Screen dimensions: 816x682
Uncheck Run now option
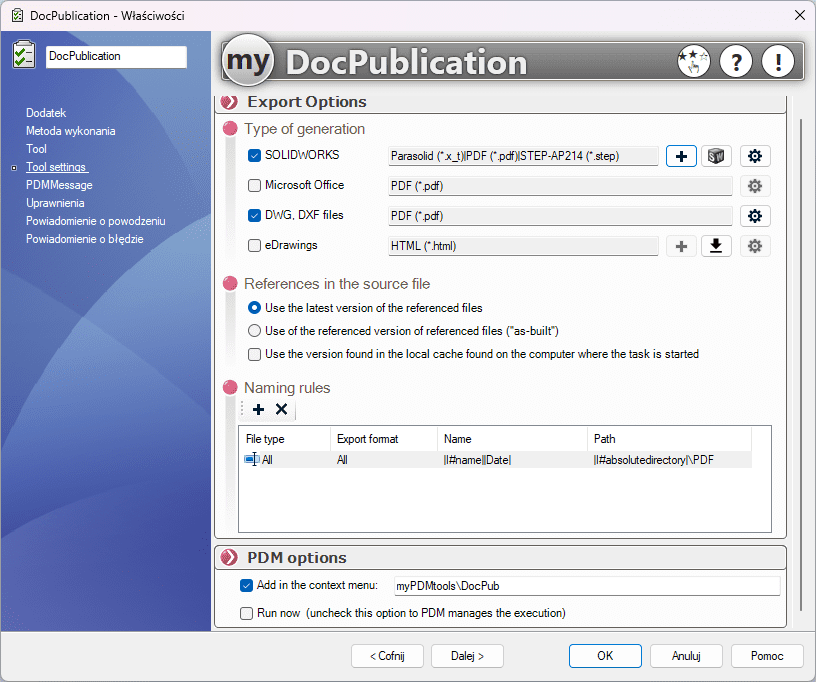click(x=245, y=613)
